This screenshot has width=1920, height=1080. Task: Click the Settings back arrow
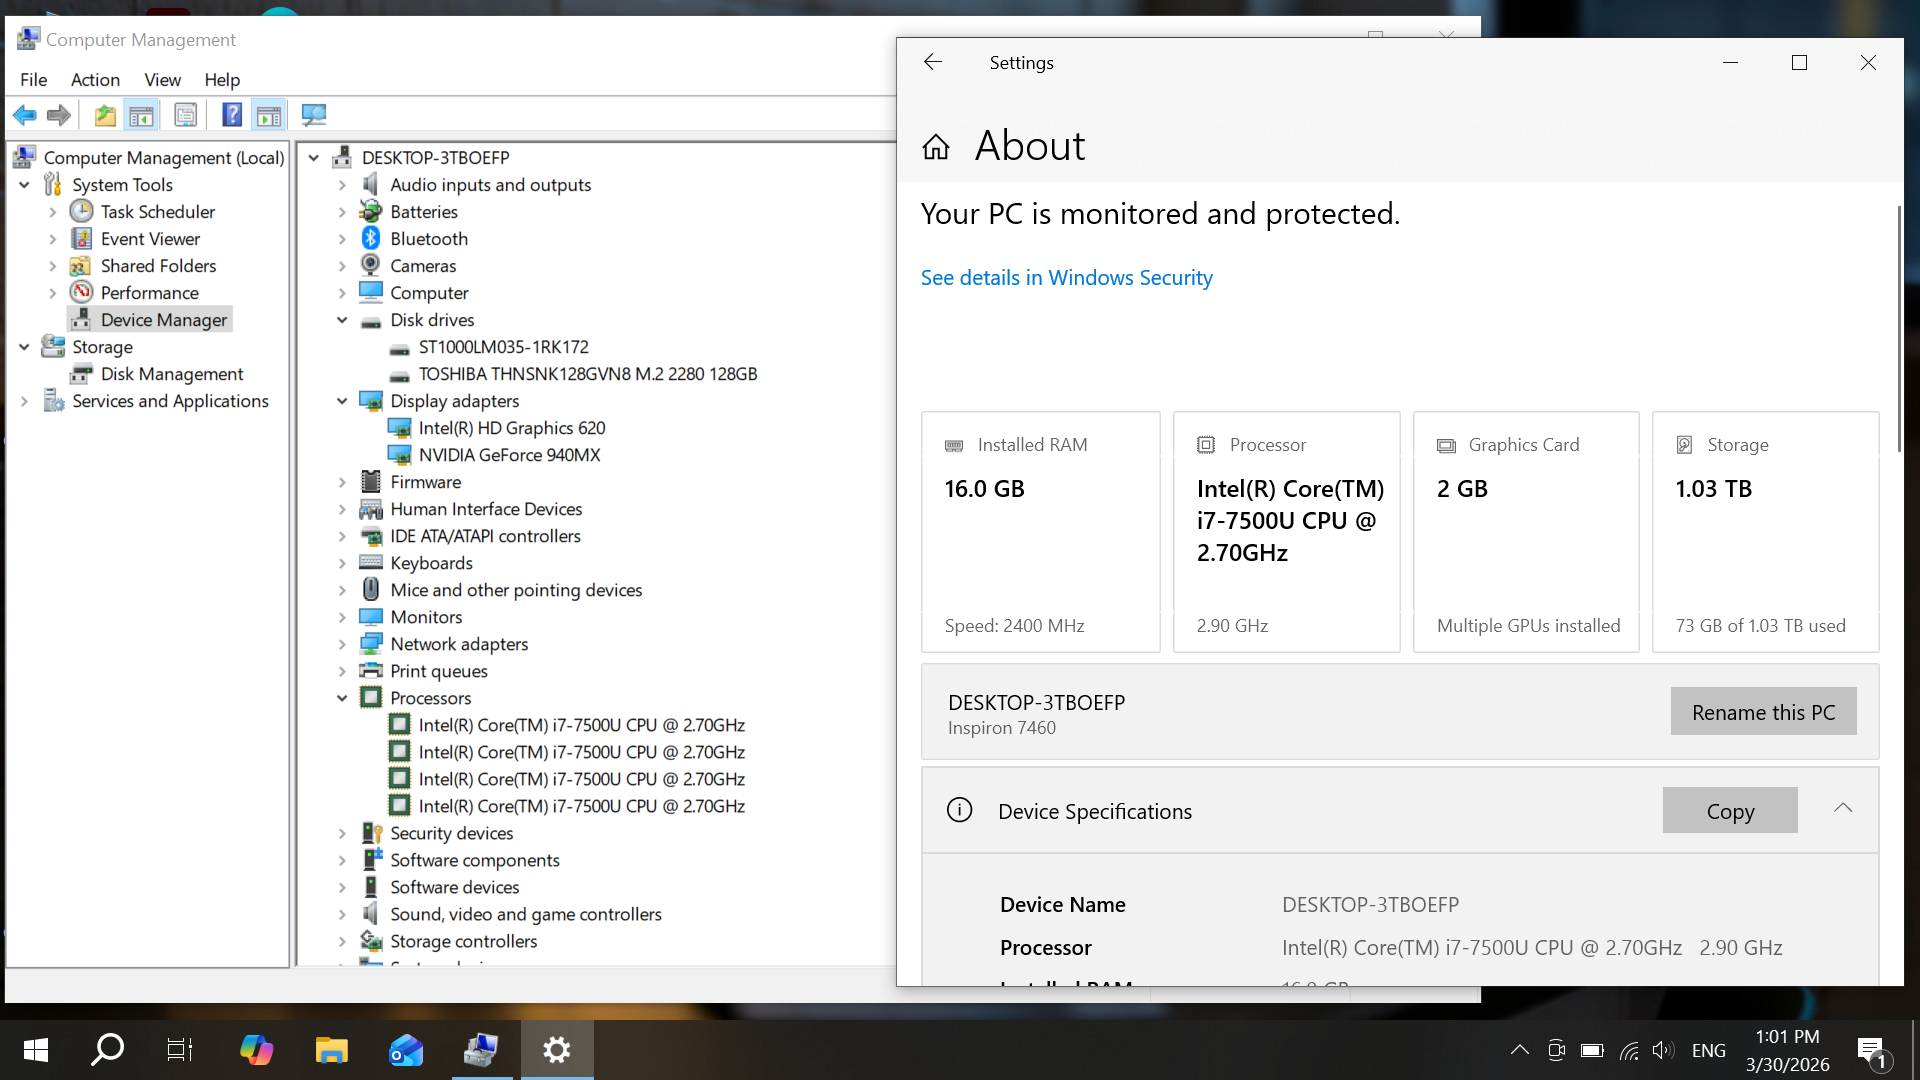[x=933, y=62]
